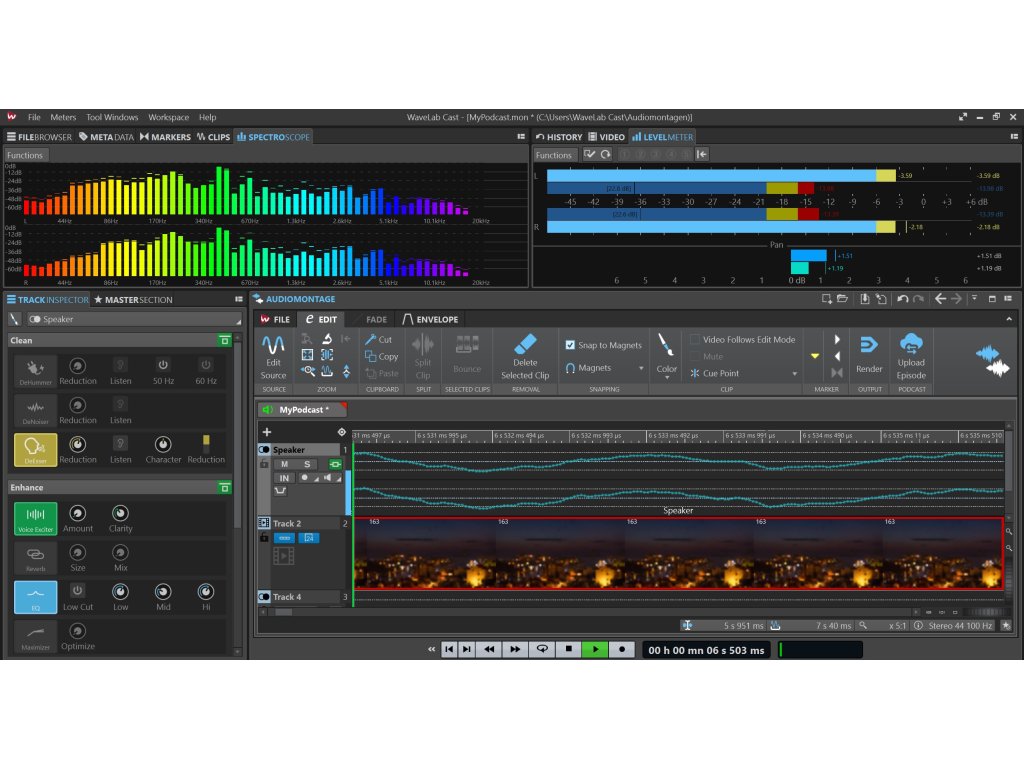
Task: Click the large waveform icon at ribbon right
Action: coord(993,361)
